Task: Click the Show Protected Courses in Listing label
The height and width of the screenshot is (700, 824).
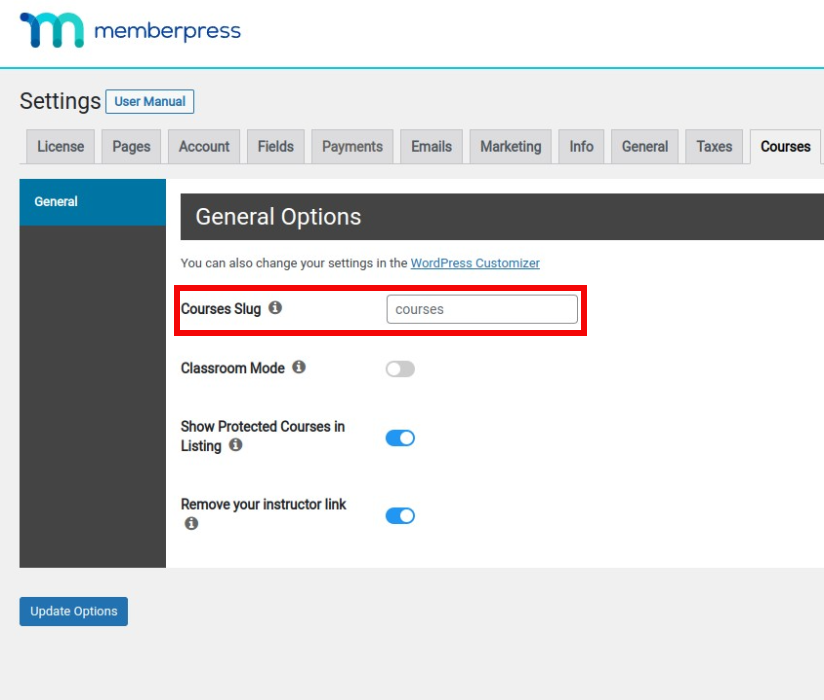Action: (x=263, y=436)
